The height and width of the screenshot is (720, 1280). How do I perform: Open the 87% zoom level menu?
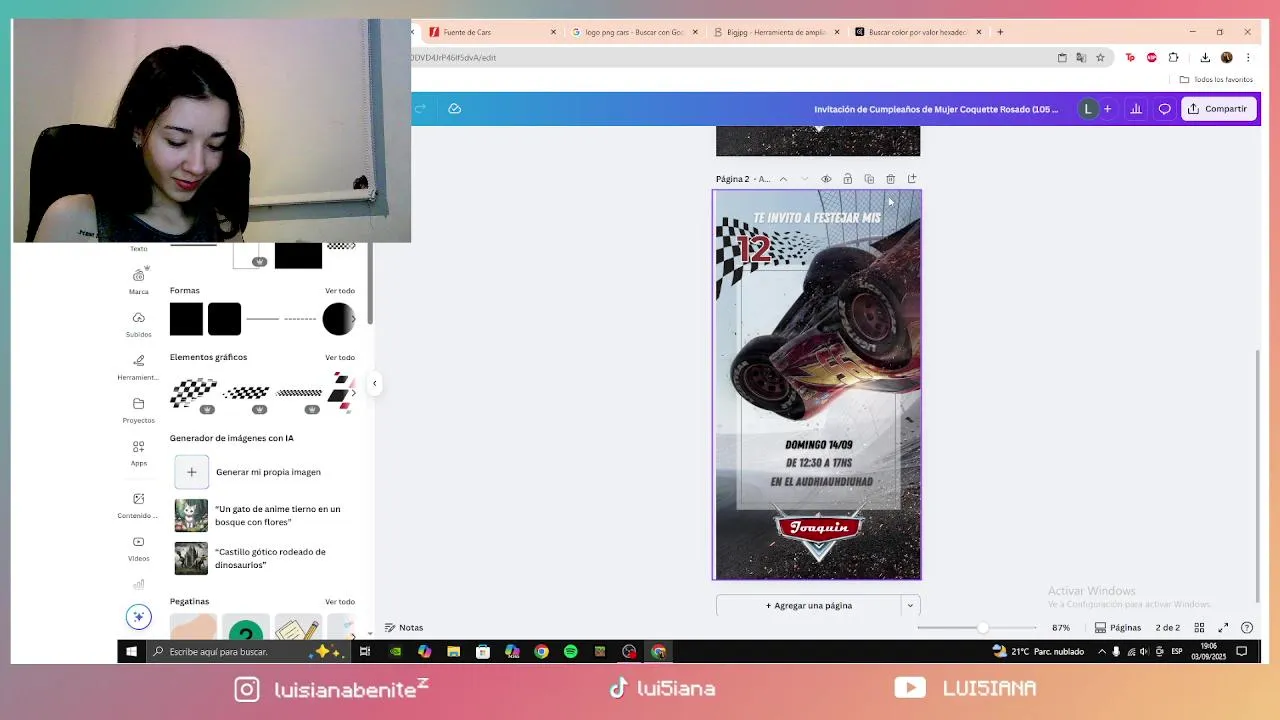(1061, 628)
